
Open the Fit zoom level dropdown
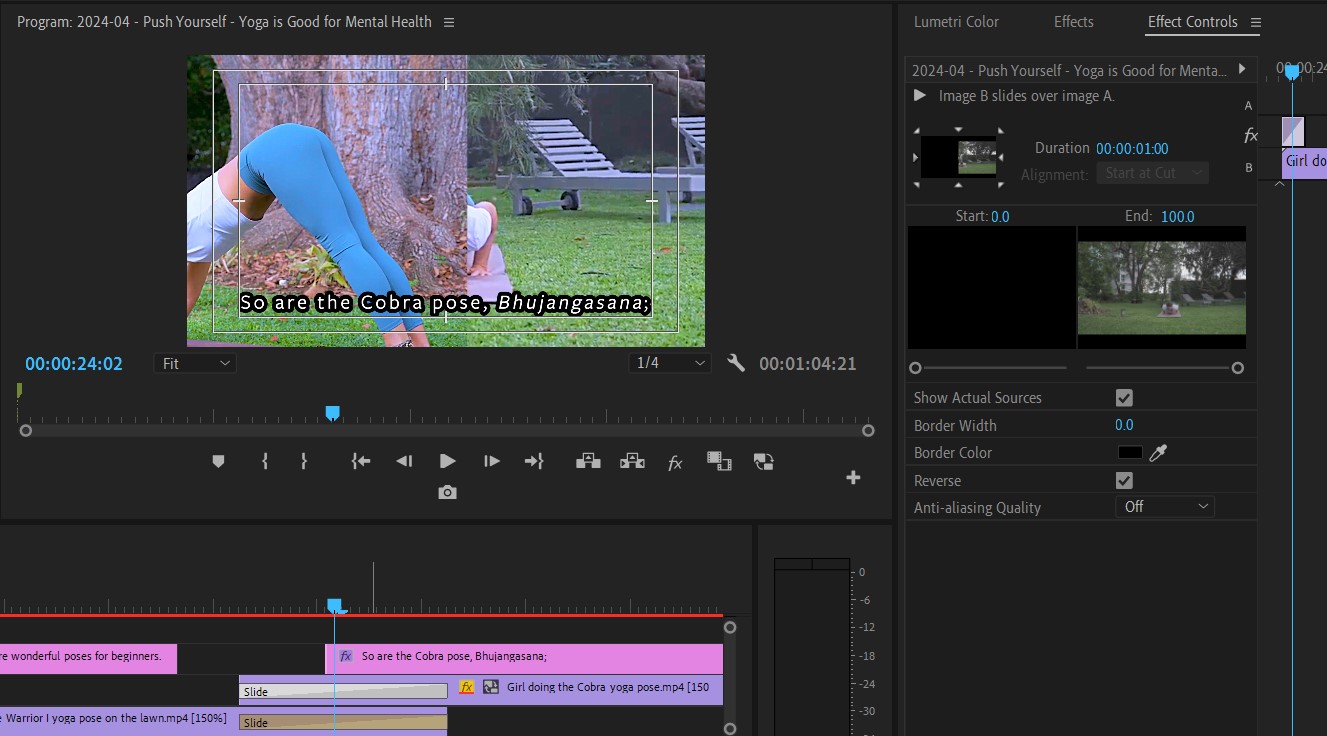(x=195, y=363)
